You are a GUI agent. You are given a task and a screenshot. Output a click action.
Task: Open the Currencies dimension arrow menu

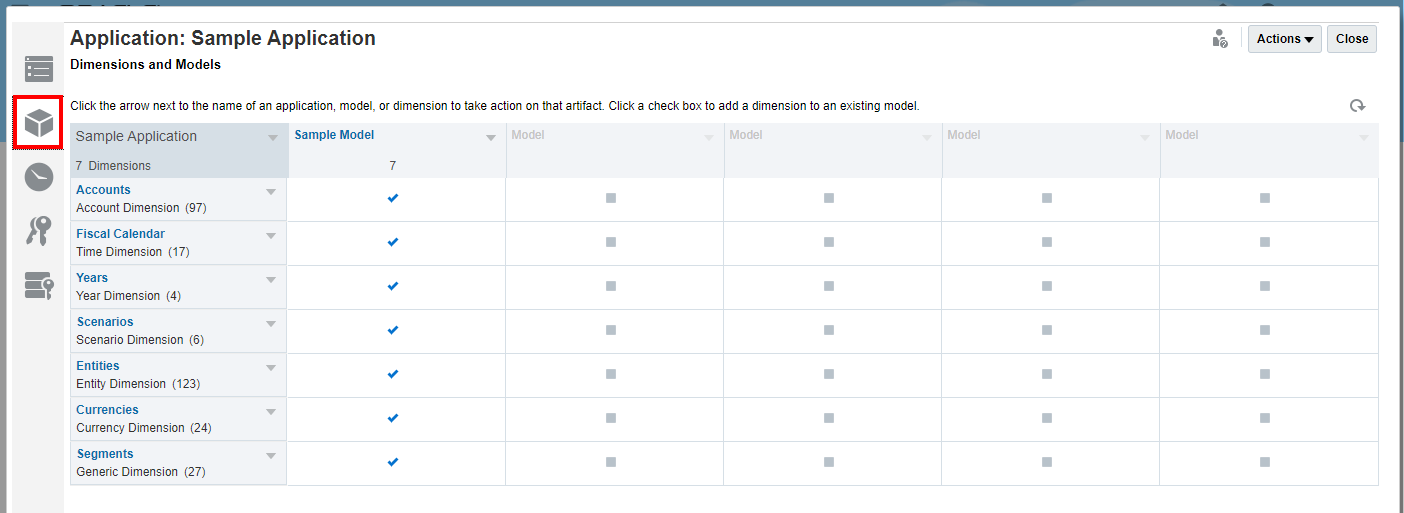coord(271,411)
